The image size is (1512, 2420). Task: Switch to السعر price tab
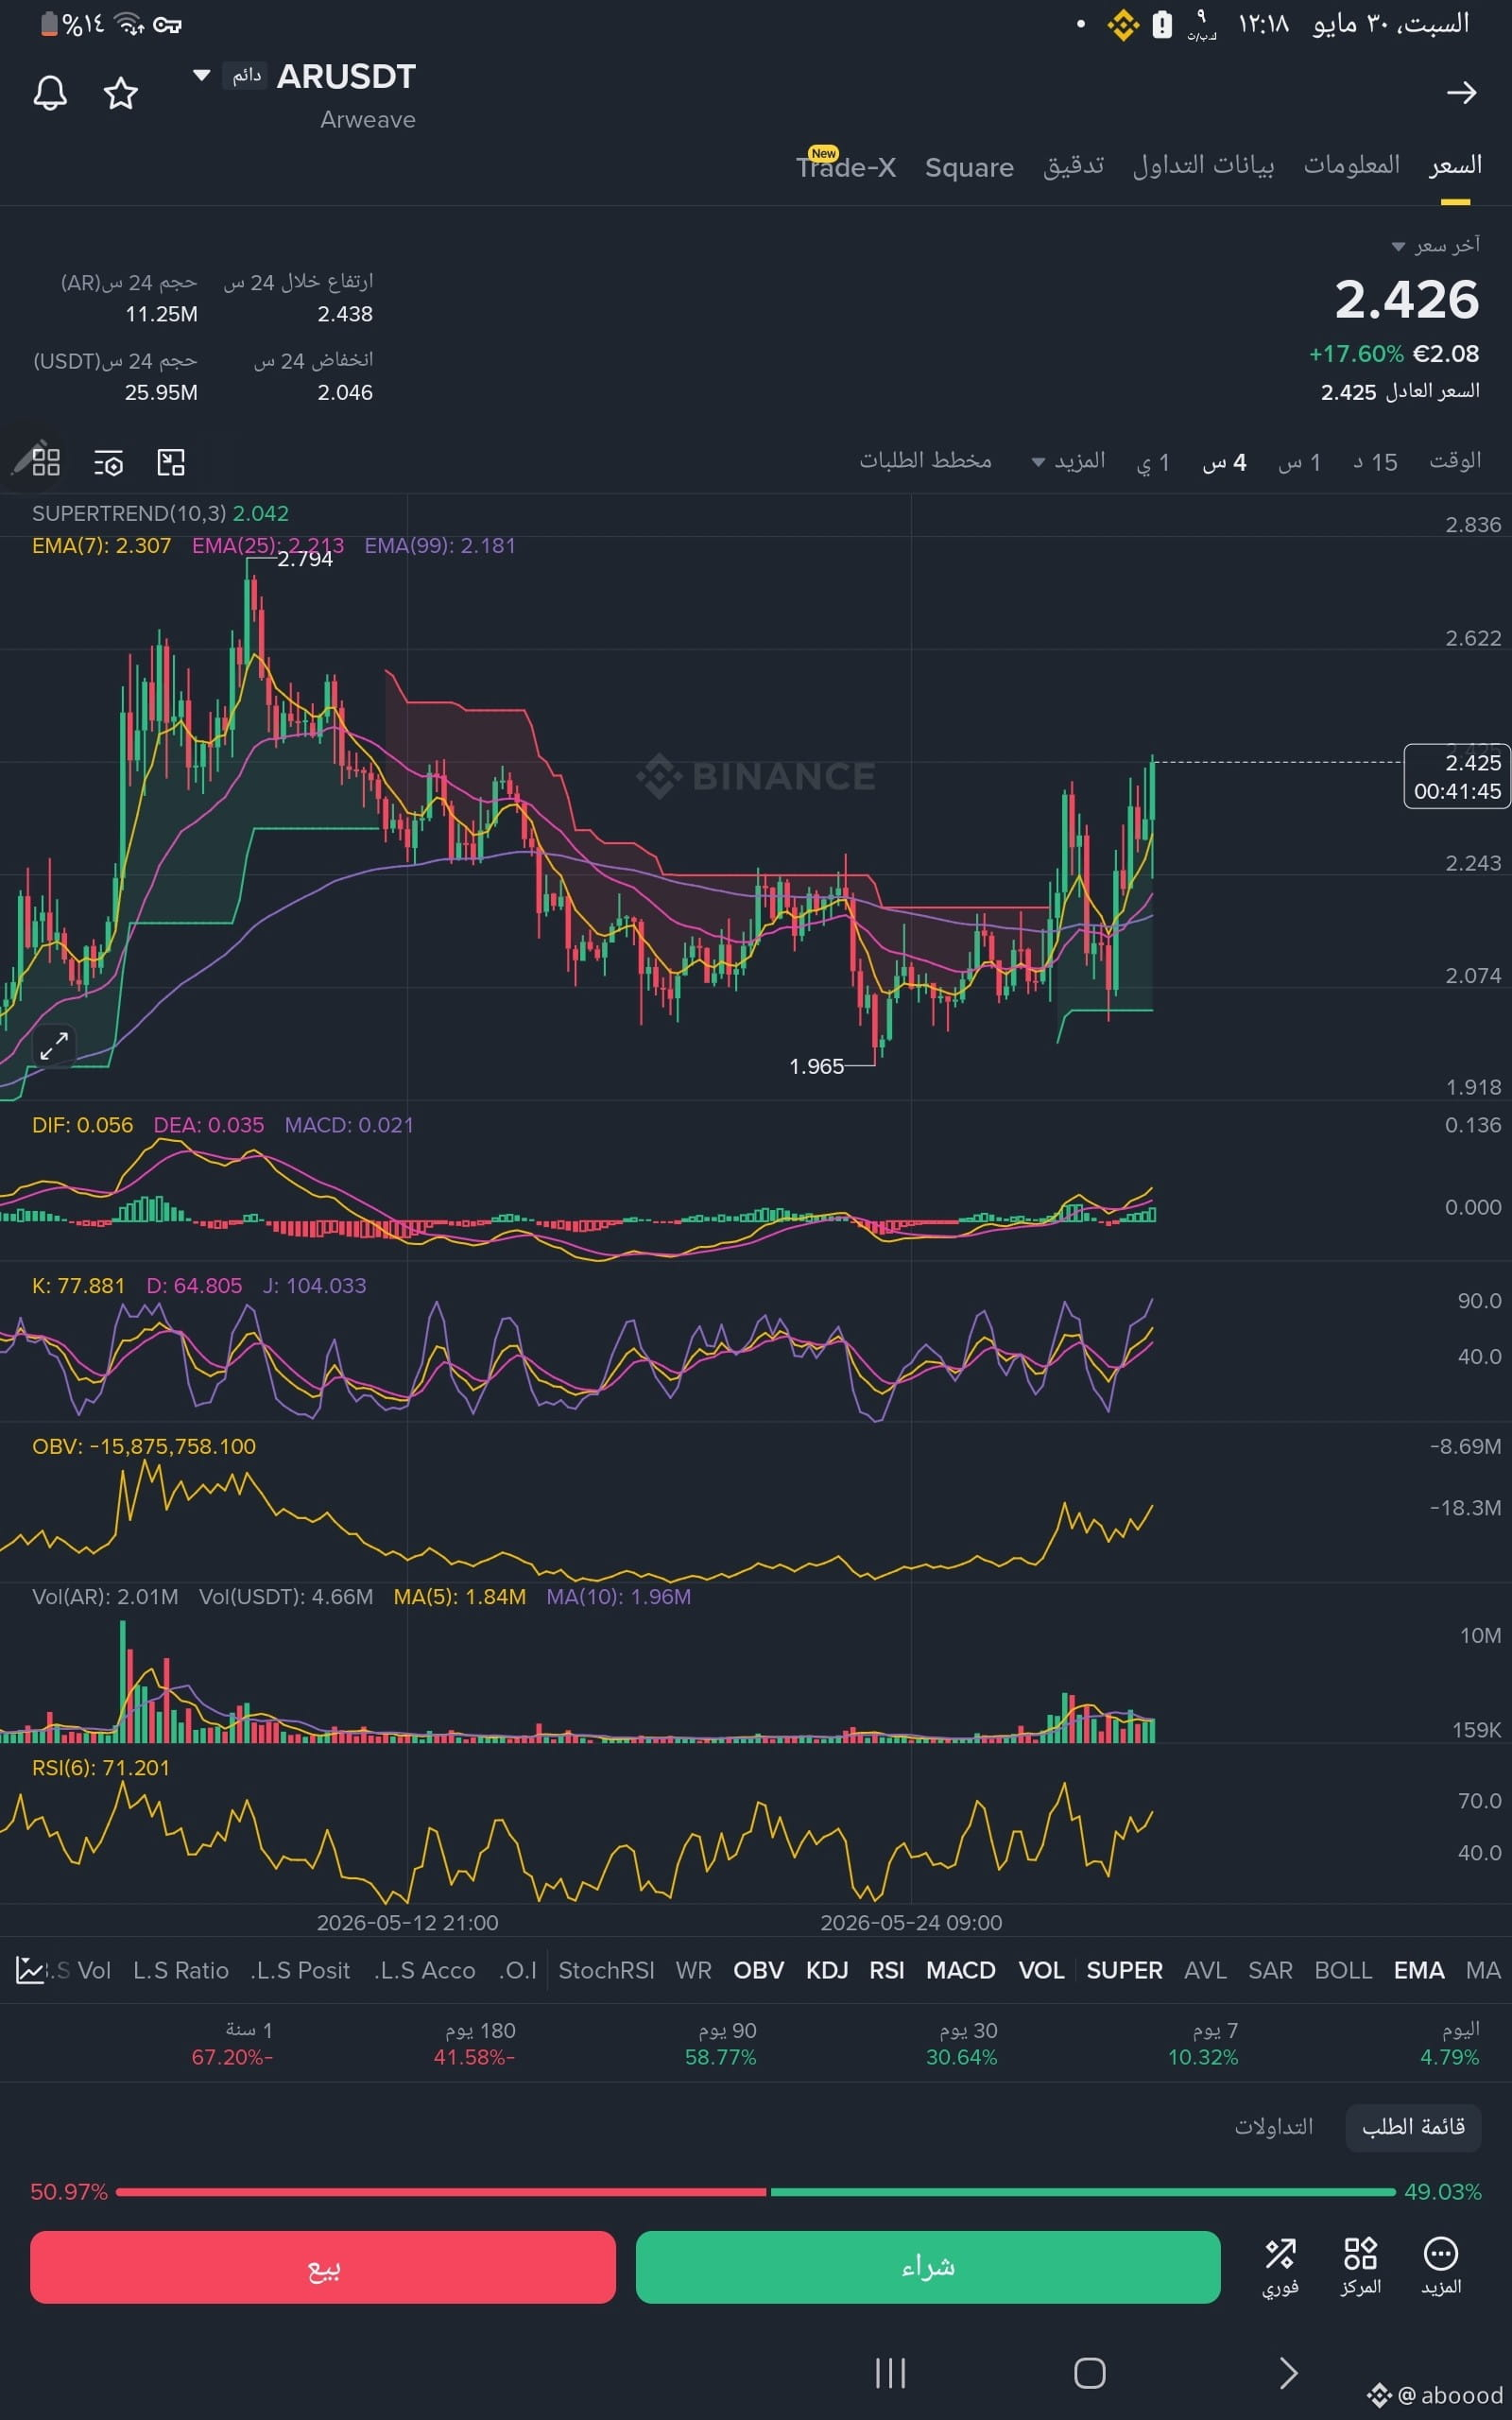pos(1455,166)
